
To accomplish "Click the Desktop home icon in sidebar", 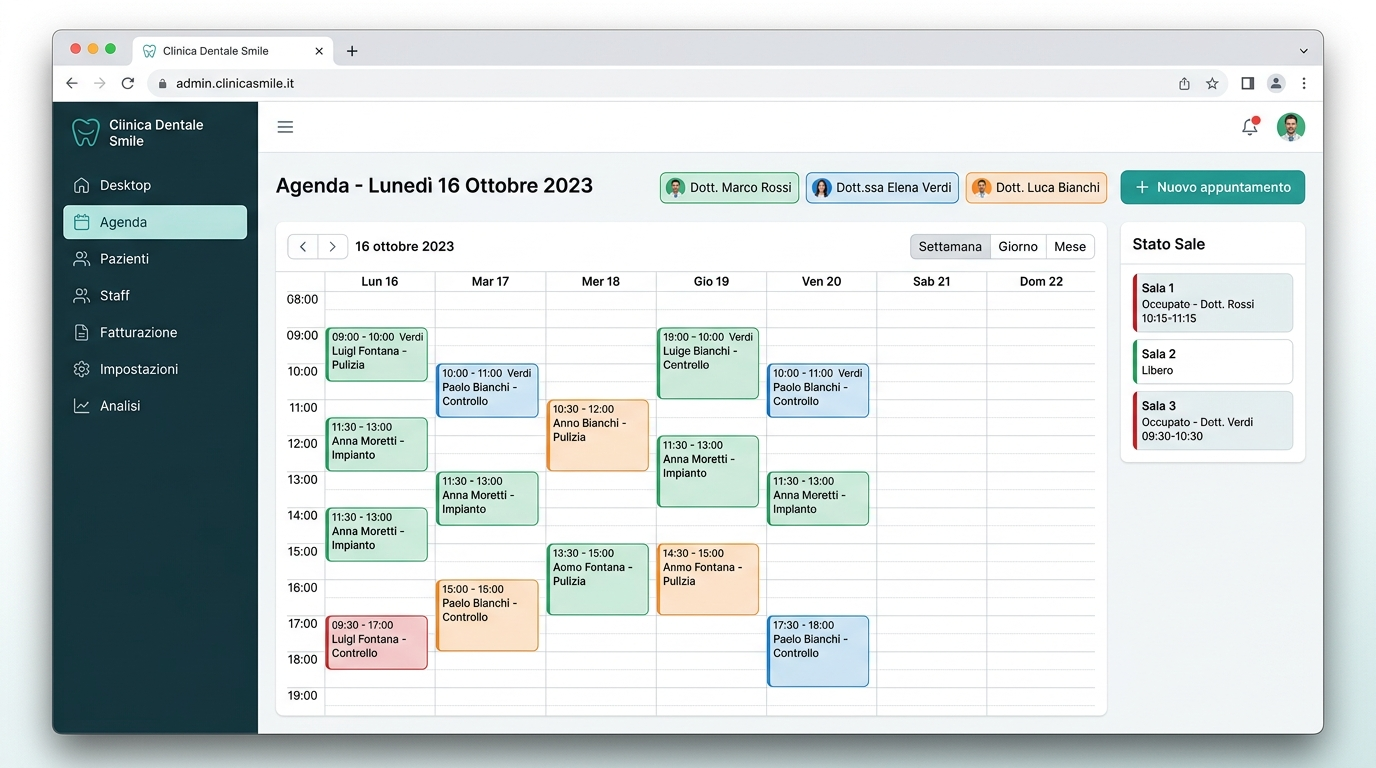I will click(82, 185).
